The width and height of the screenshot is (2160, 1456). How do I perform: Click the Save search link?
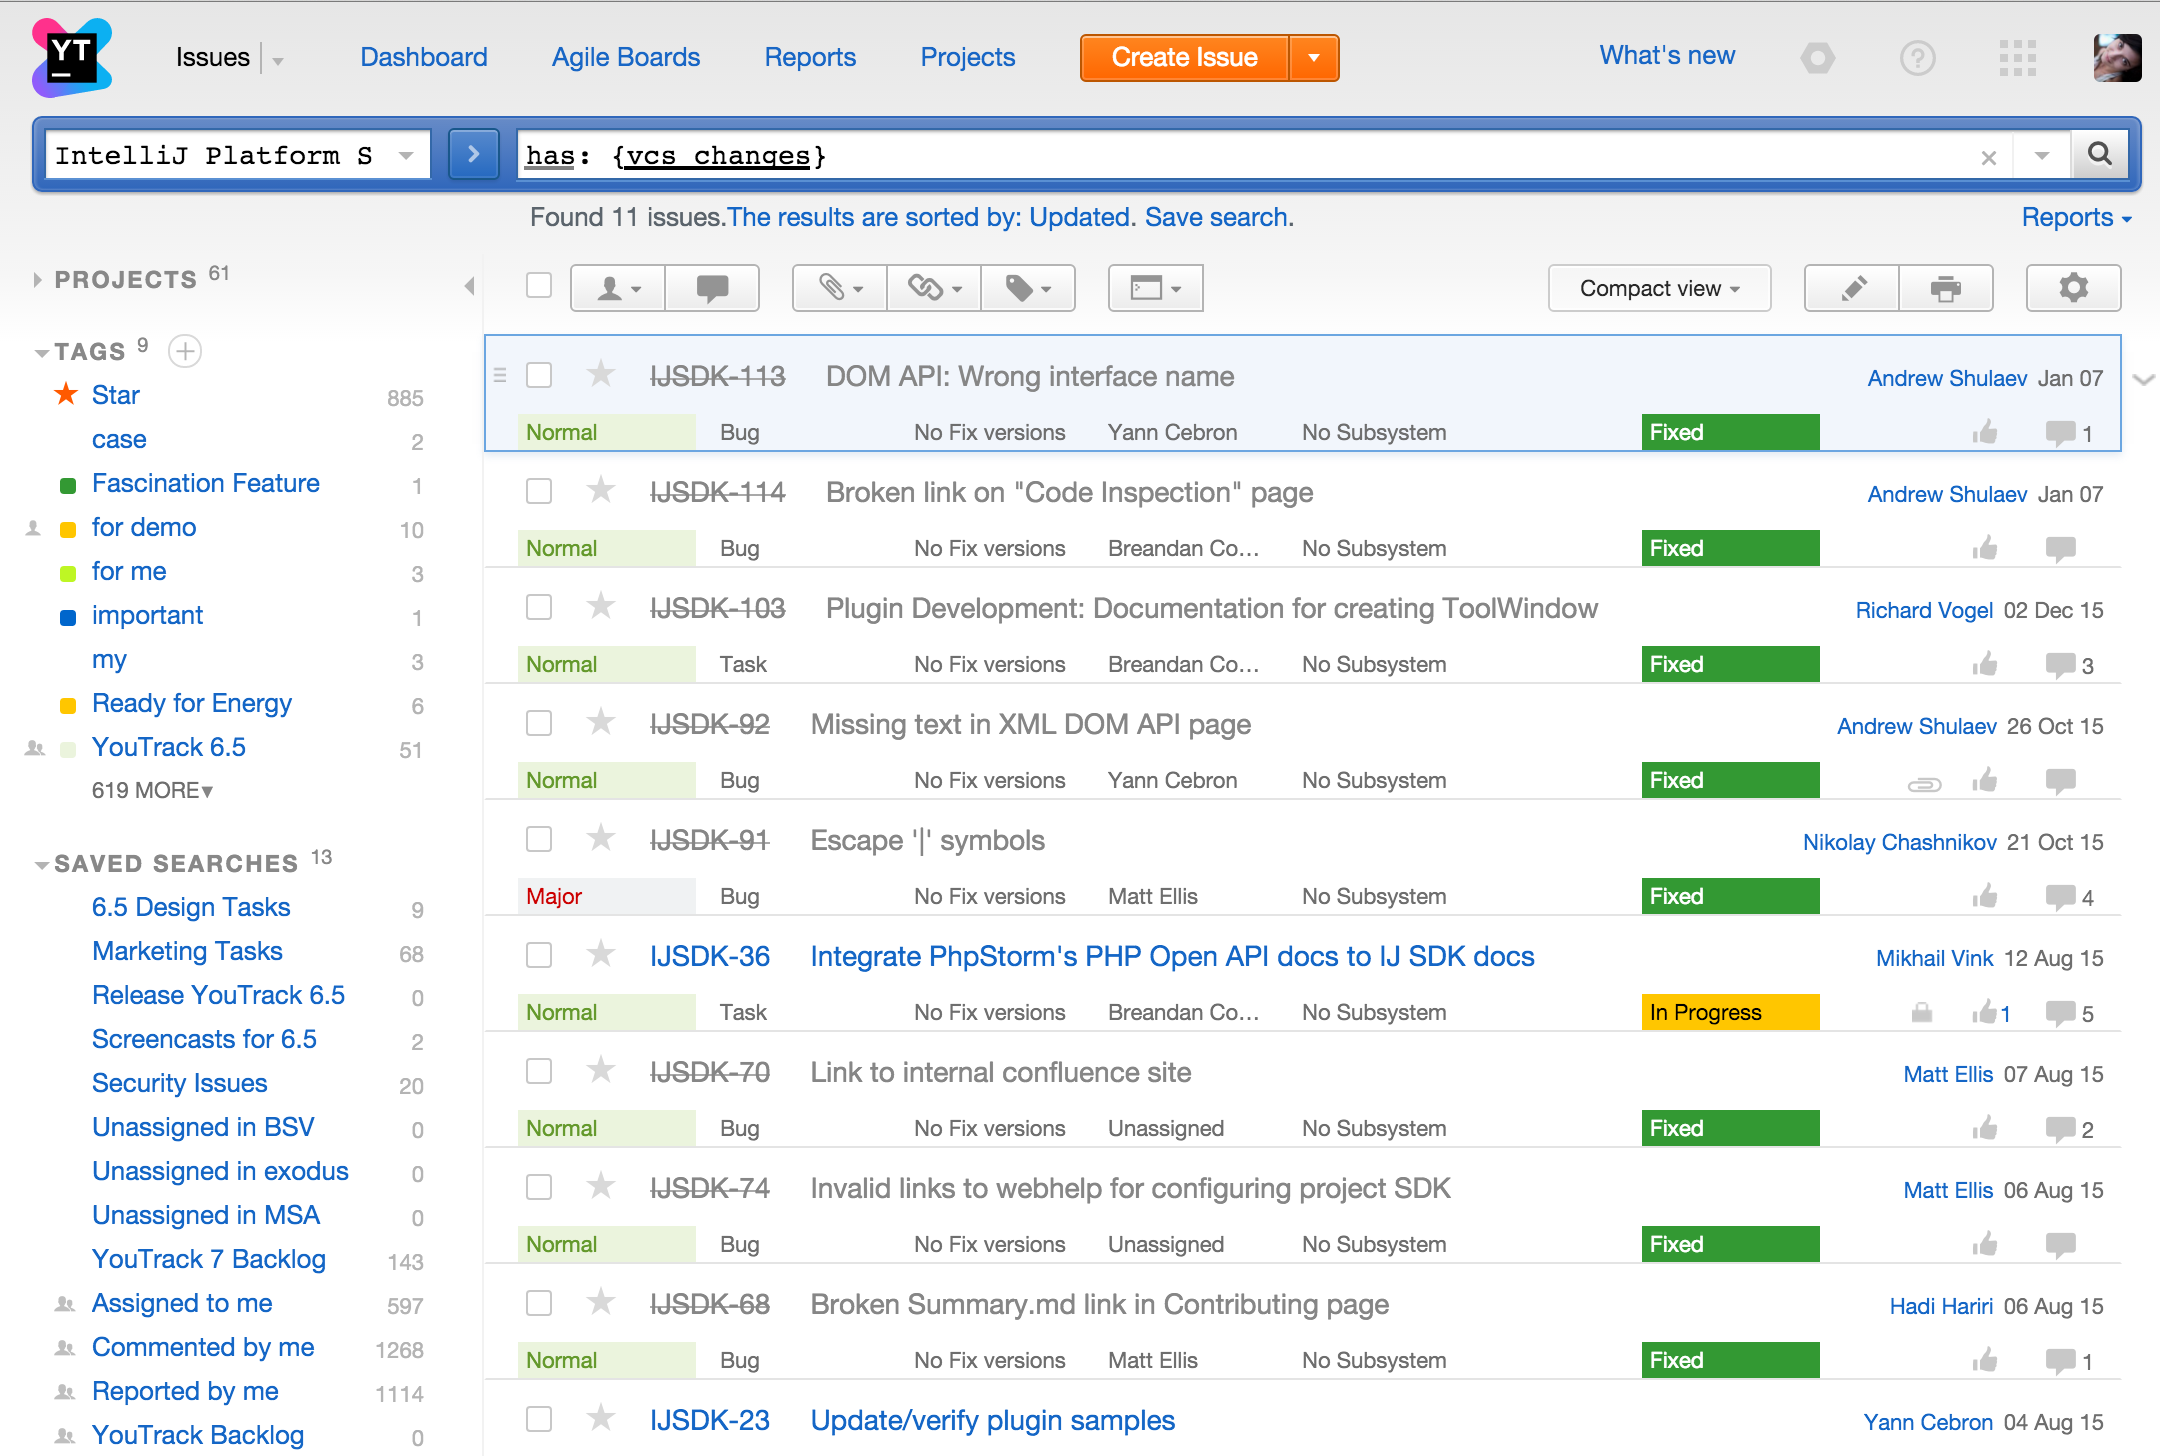(1219, 217)
